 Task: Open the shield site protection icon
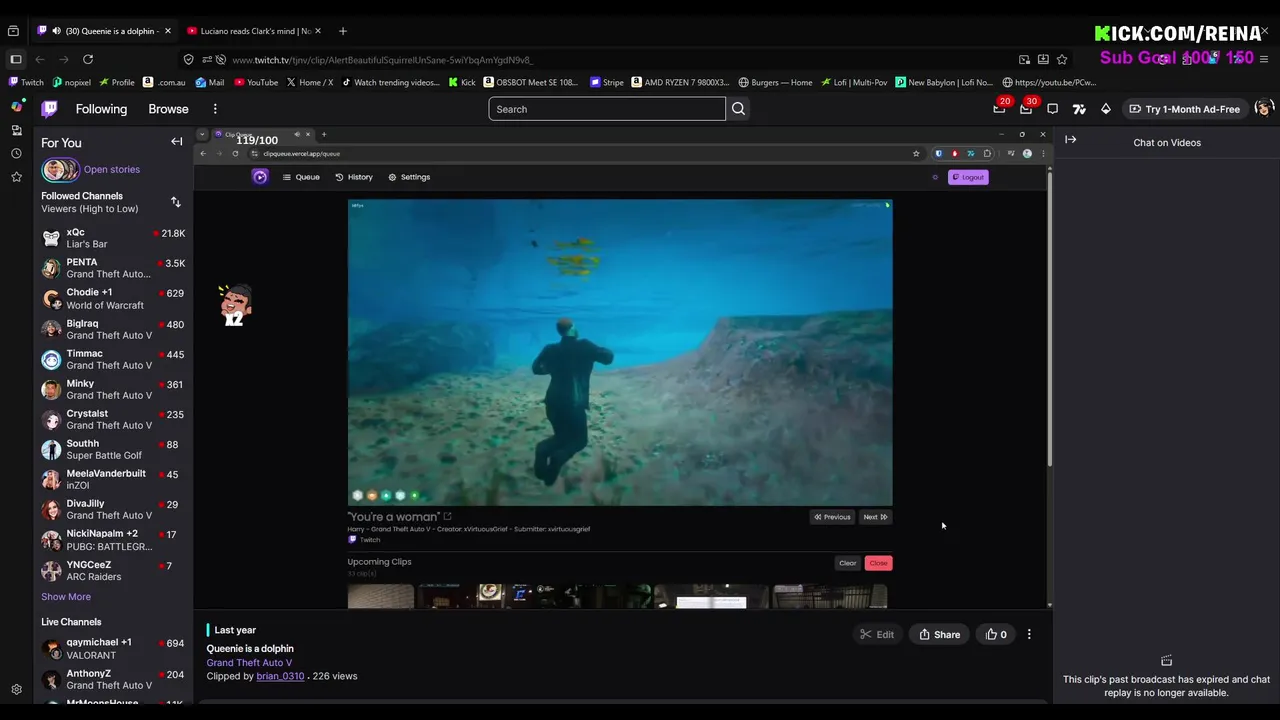(188, 60)
